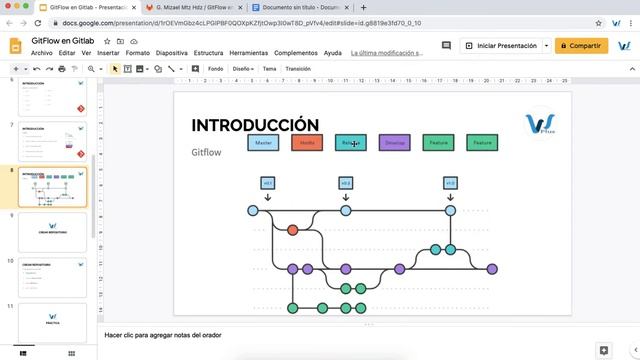Open a new browser tab
The height and width of the screenshot is (360, 640).
(x=363, y=7)
